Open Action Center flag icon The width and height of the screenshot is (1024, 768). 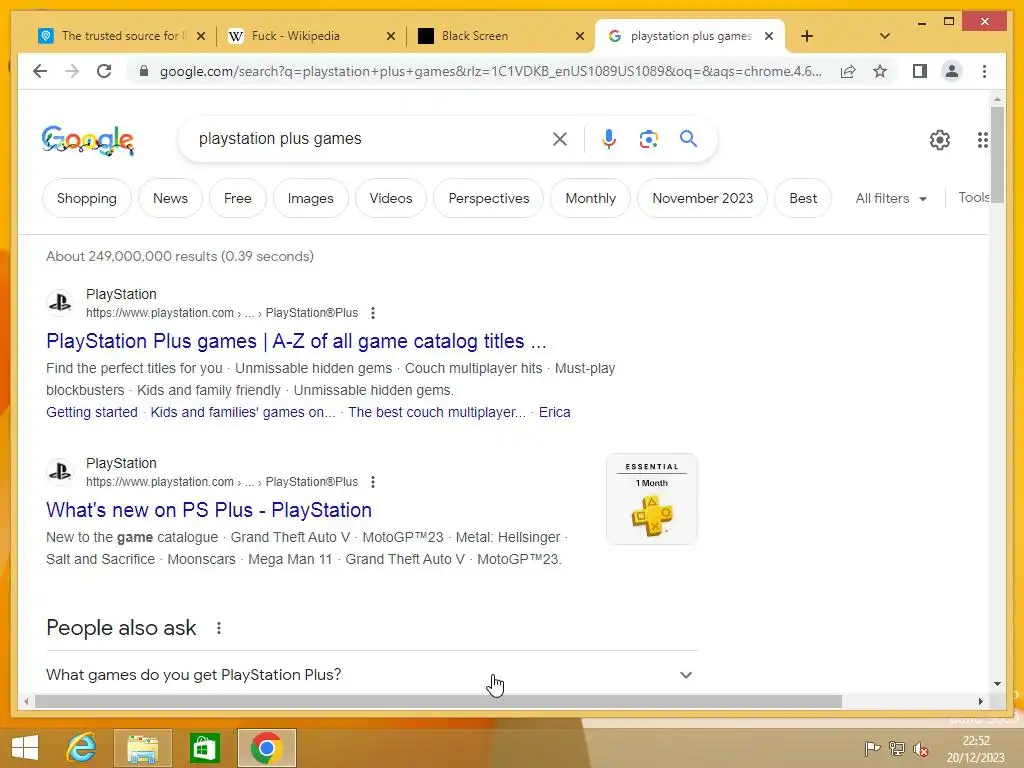871,749
